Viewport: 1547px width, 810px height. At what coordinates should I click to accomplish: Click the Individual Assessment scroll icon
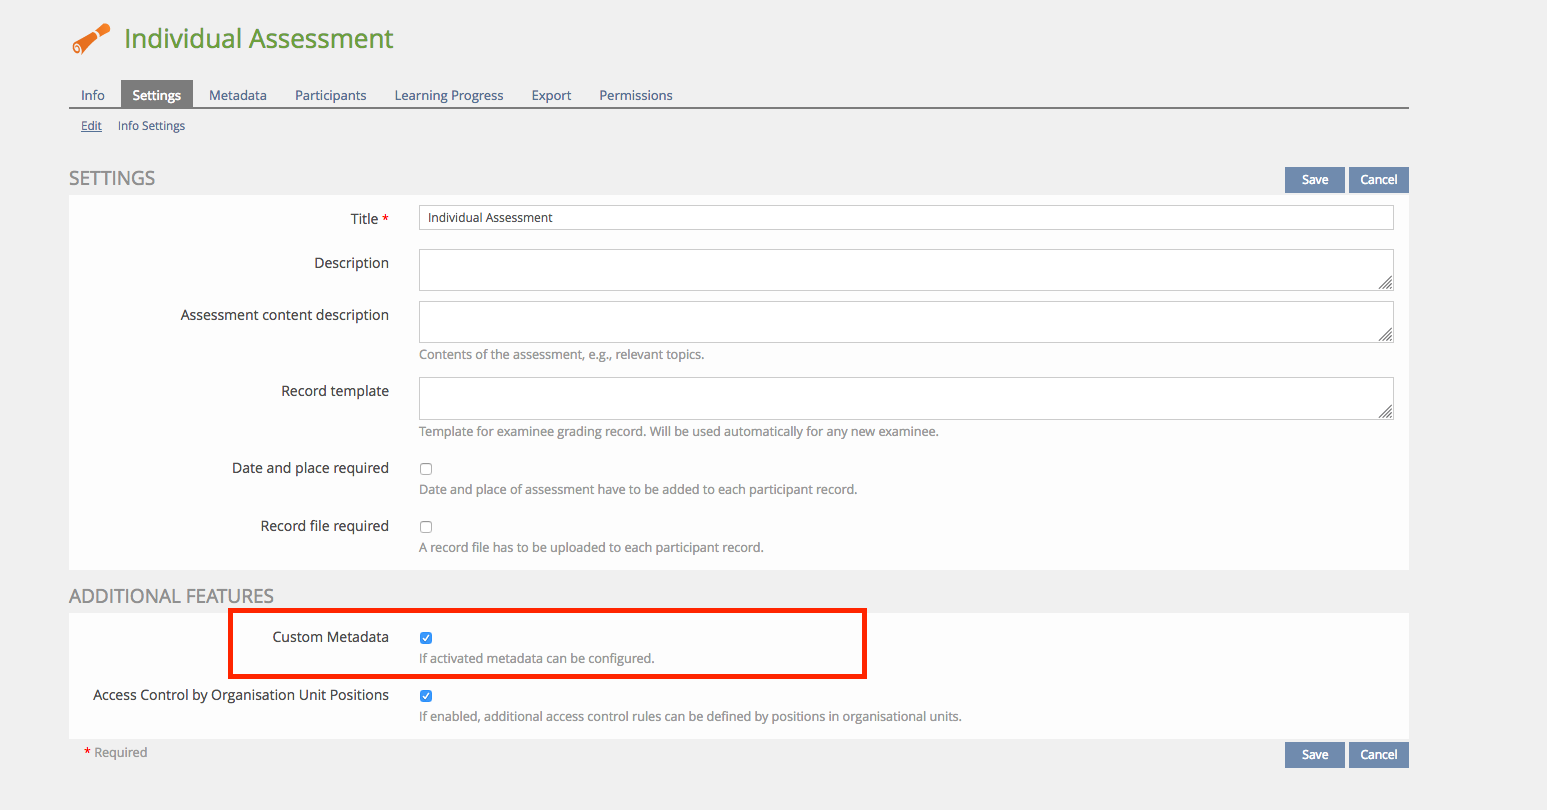click(91, 39)
